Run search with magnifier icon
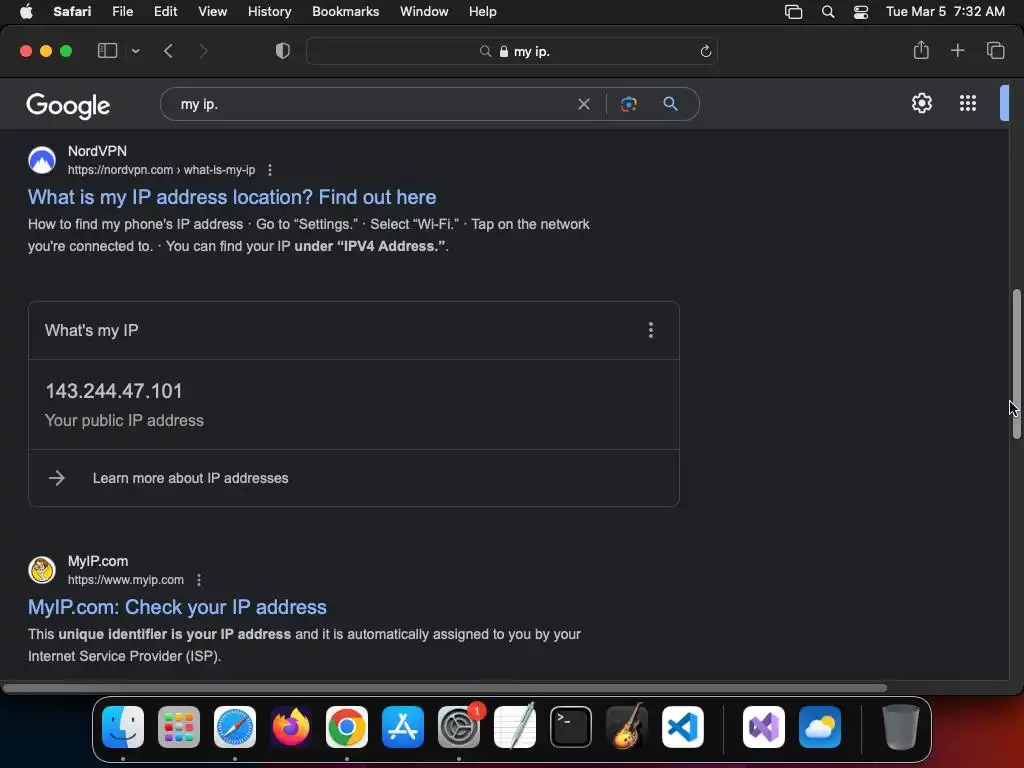1024x768 pixels. pos(670,104)
